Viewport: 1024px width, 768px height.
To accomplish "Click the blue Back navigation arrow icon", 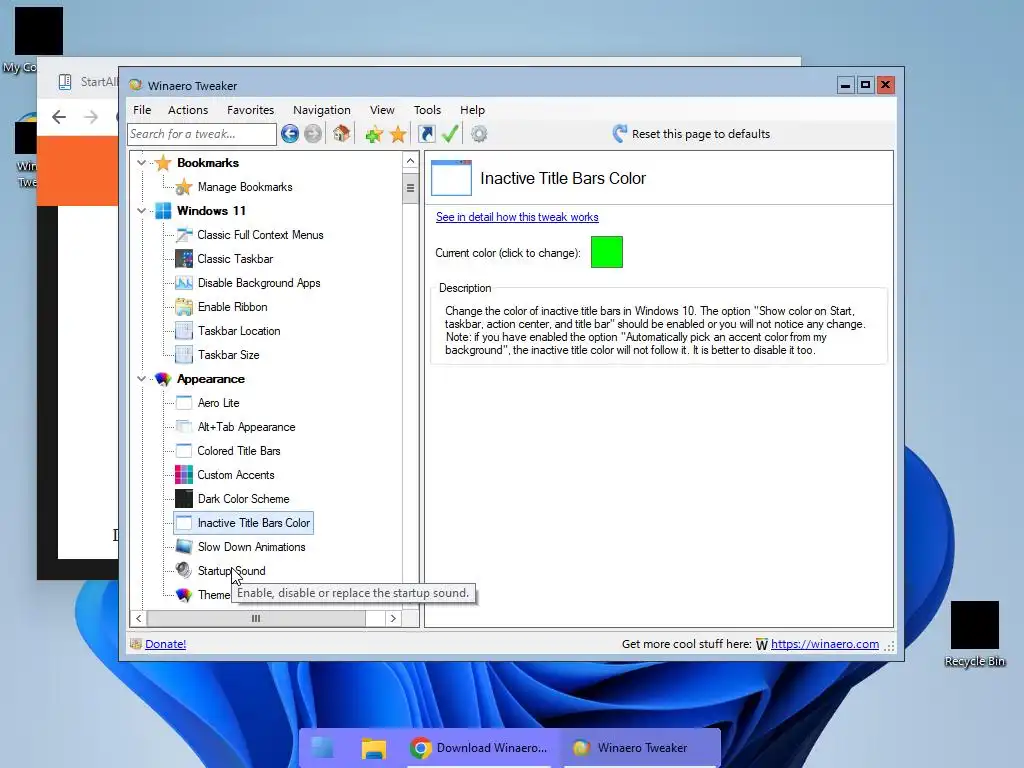I will (290, 134).
